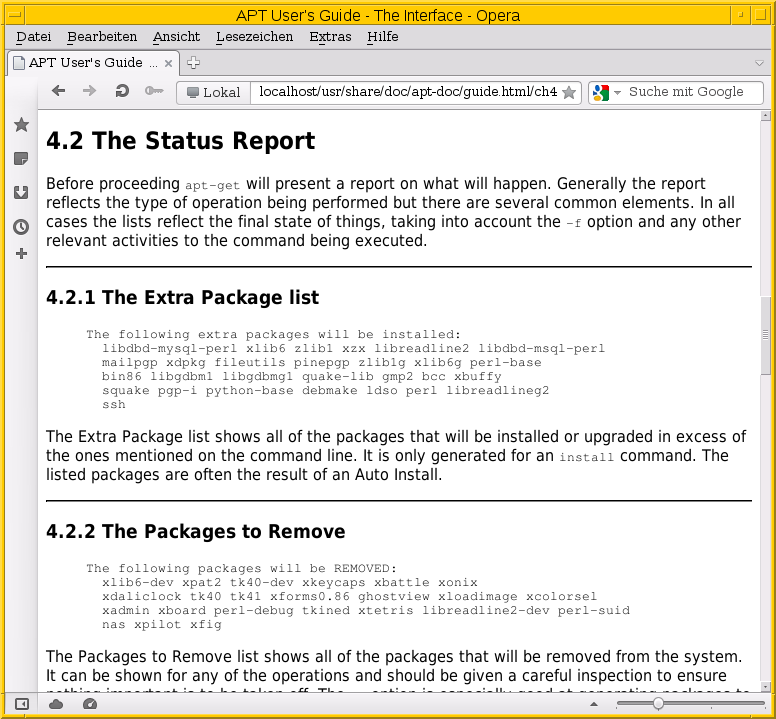The height and width of the screenshot is (719, 776).
Task: Go forward with the forward arrow
Action: pos(89,91)
